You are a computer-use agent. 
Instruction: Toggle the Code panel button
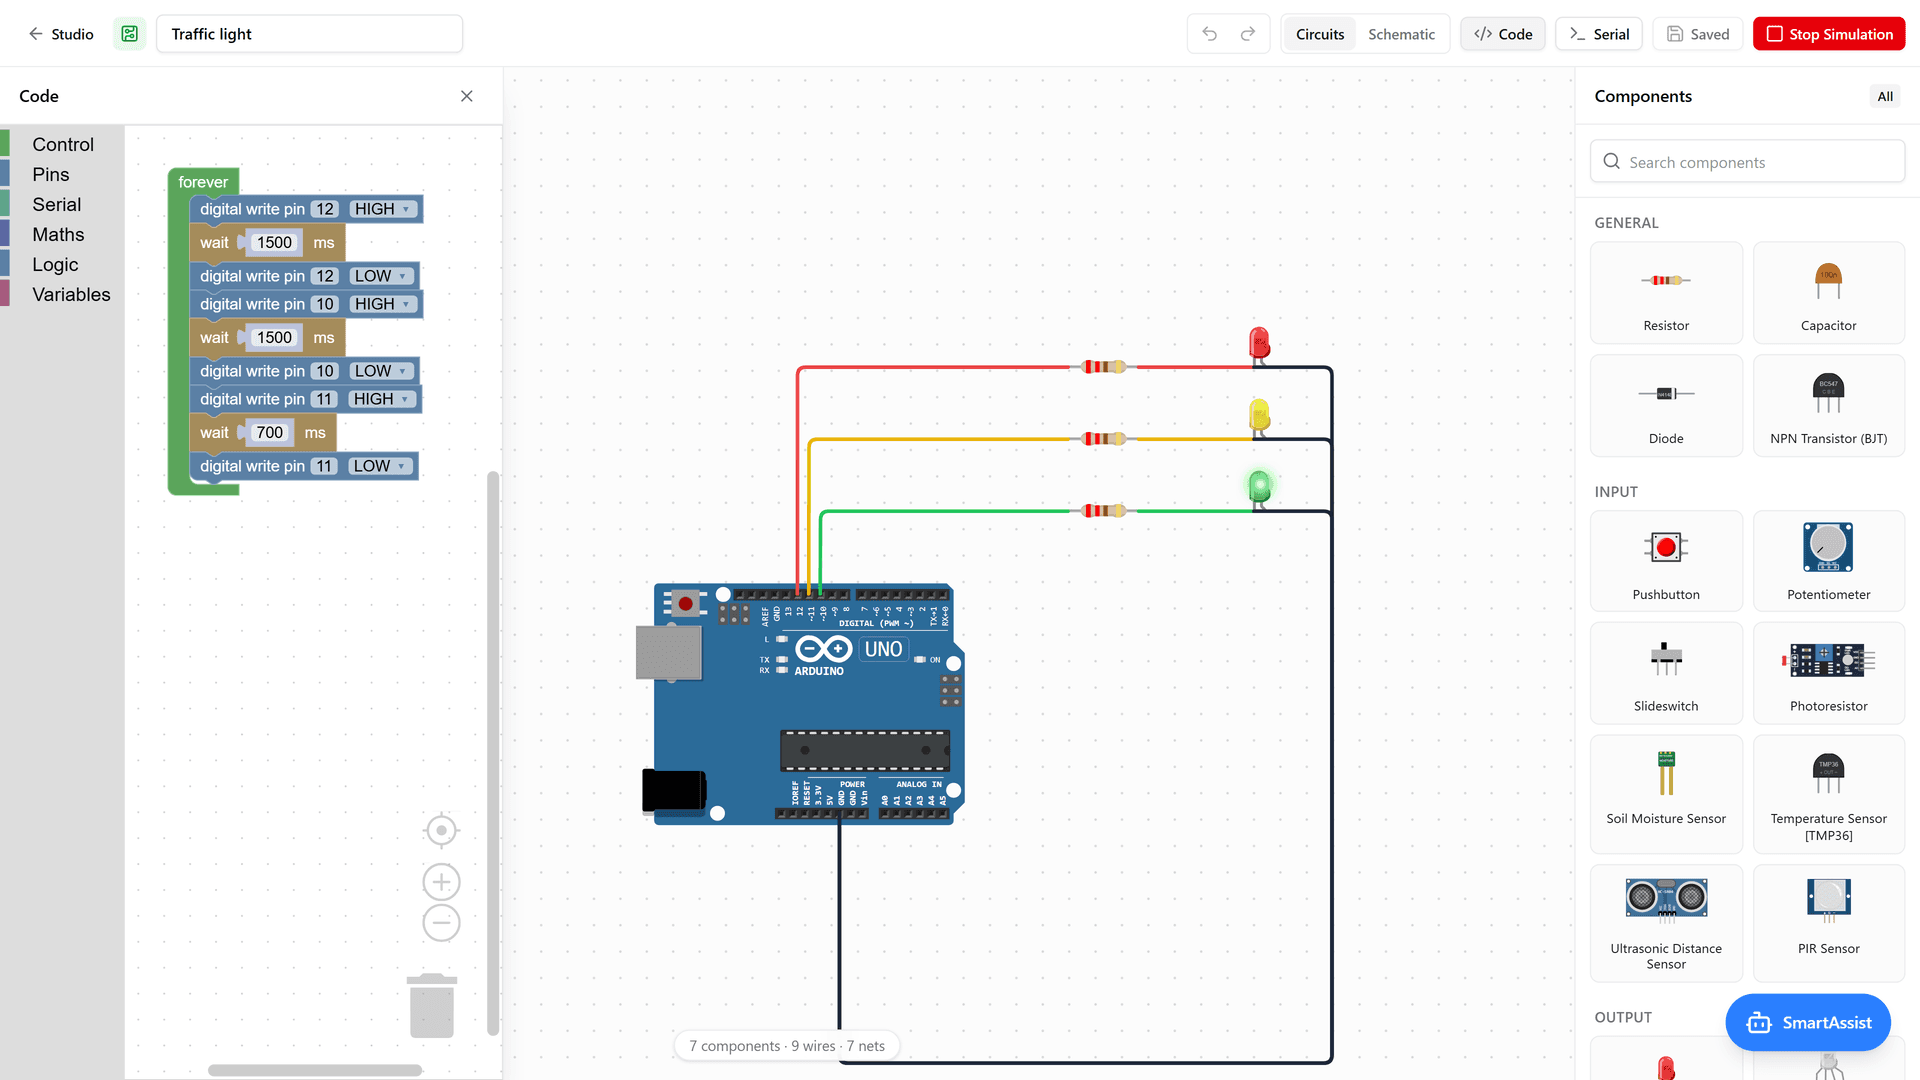click(1503, 34)
